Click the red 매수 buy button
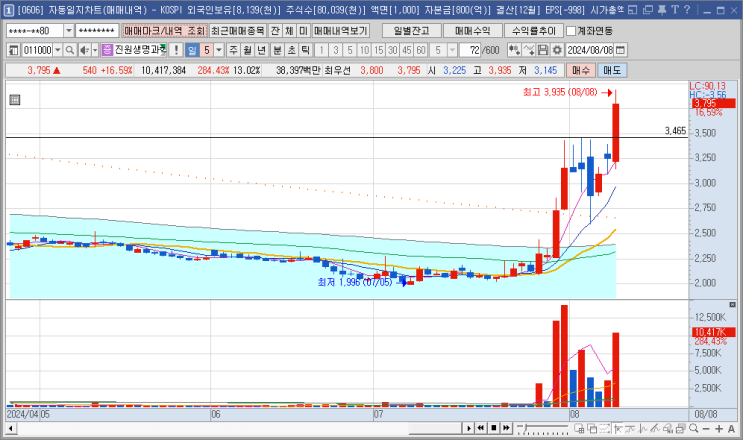The width and height of the screenshot is (743, 440). coord(580,70)
